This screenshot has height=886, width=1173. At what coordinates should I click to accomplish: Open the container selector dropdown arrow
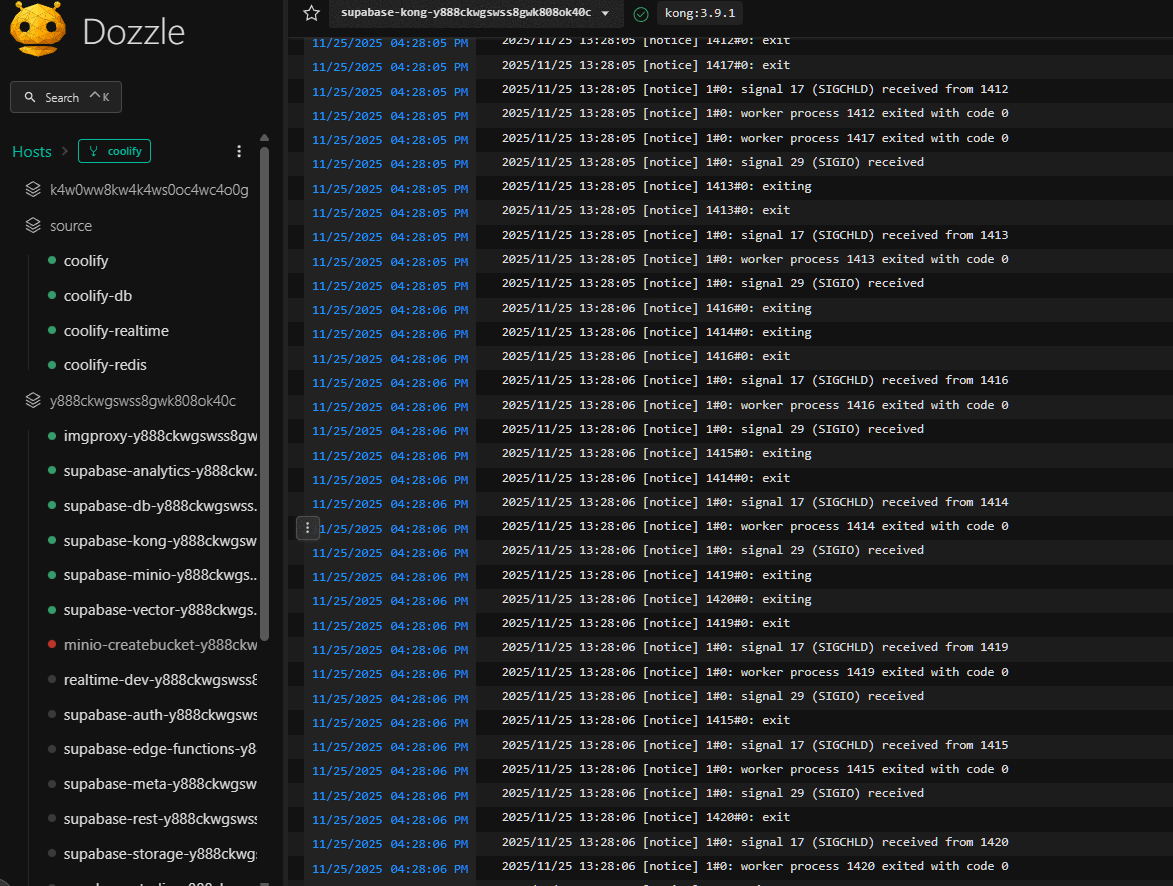coord(605,13)
